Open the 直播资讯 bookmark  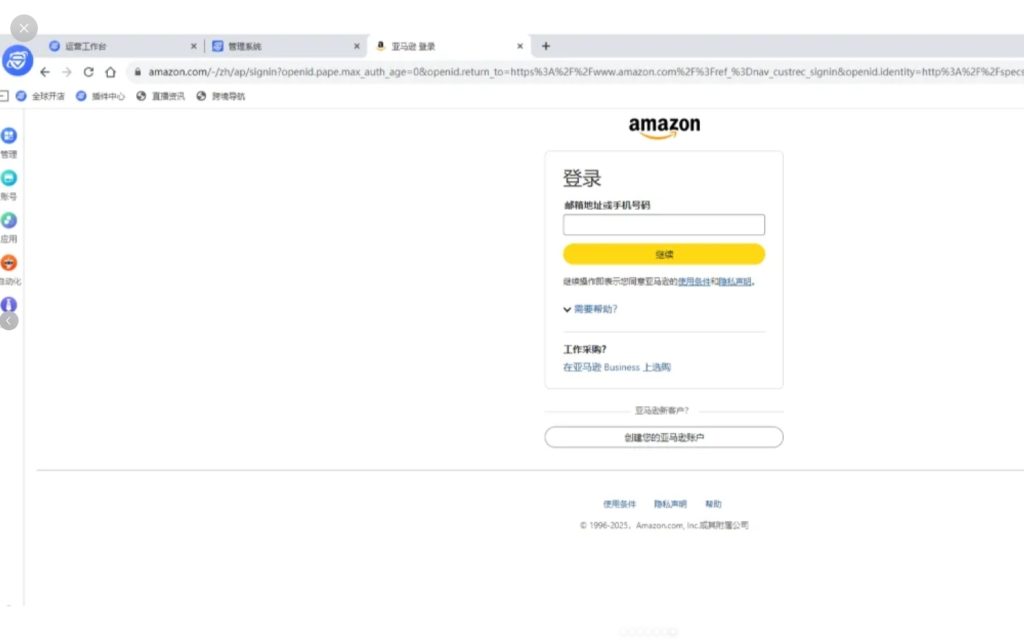coord(161,96)
